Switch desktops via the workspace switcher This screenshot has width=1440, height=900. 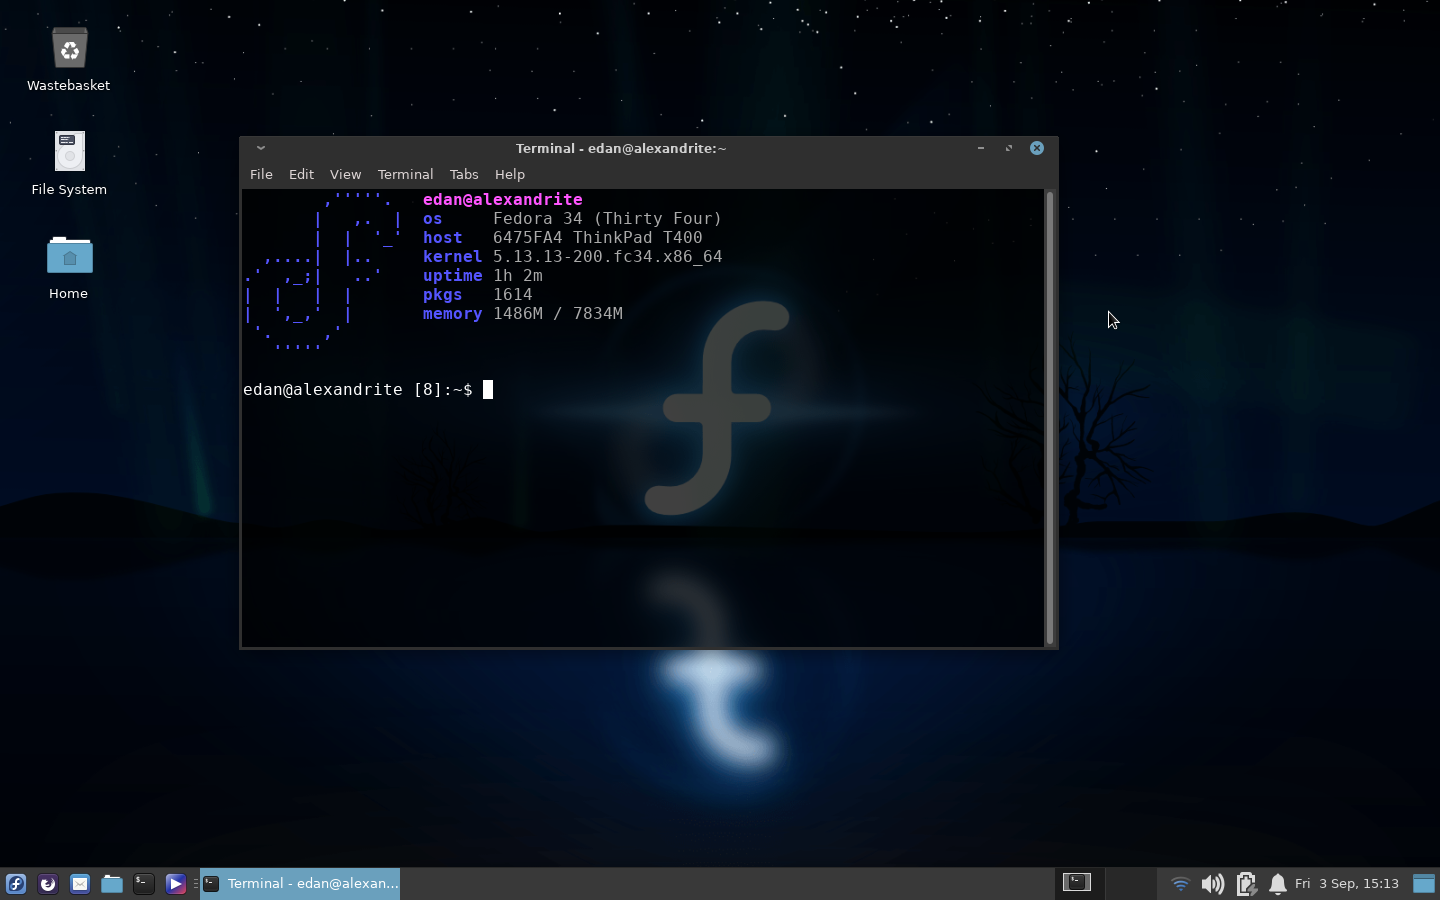click(1426, 884)
